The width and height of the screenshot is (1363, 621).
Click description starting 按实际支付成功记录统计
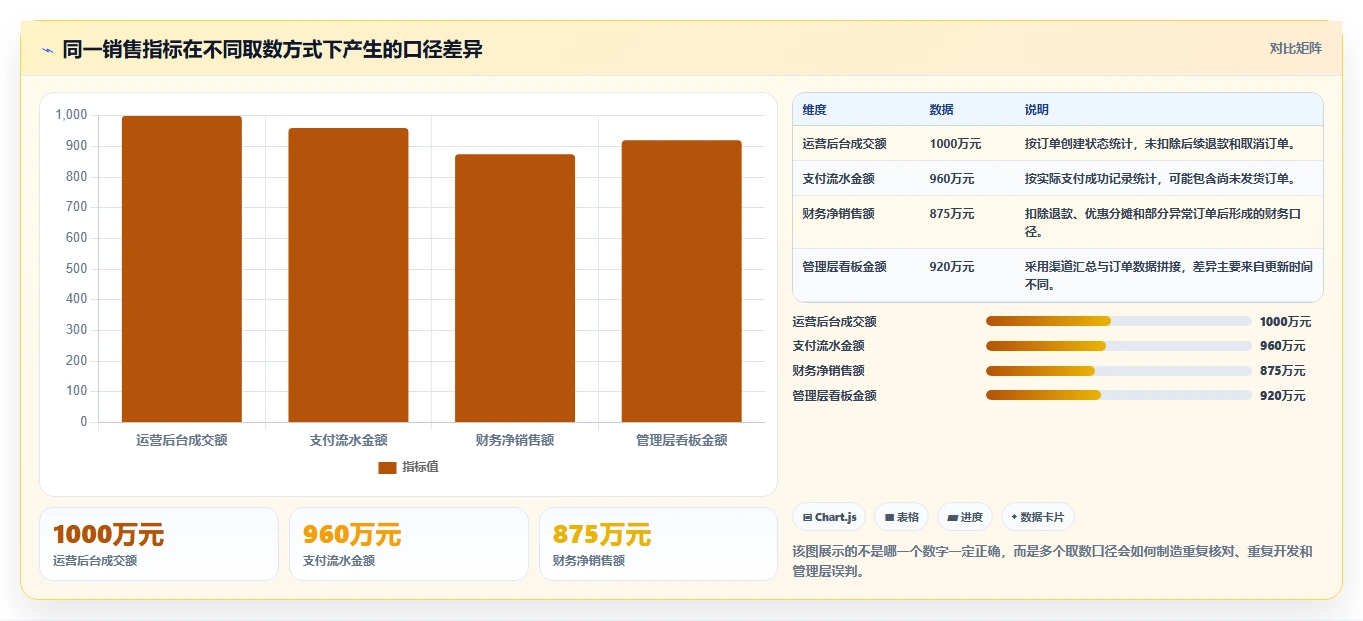(1160, 179)
